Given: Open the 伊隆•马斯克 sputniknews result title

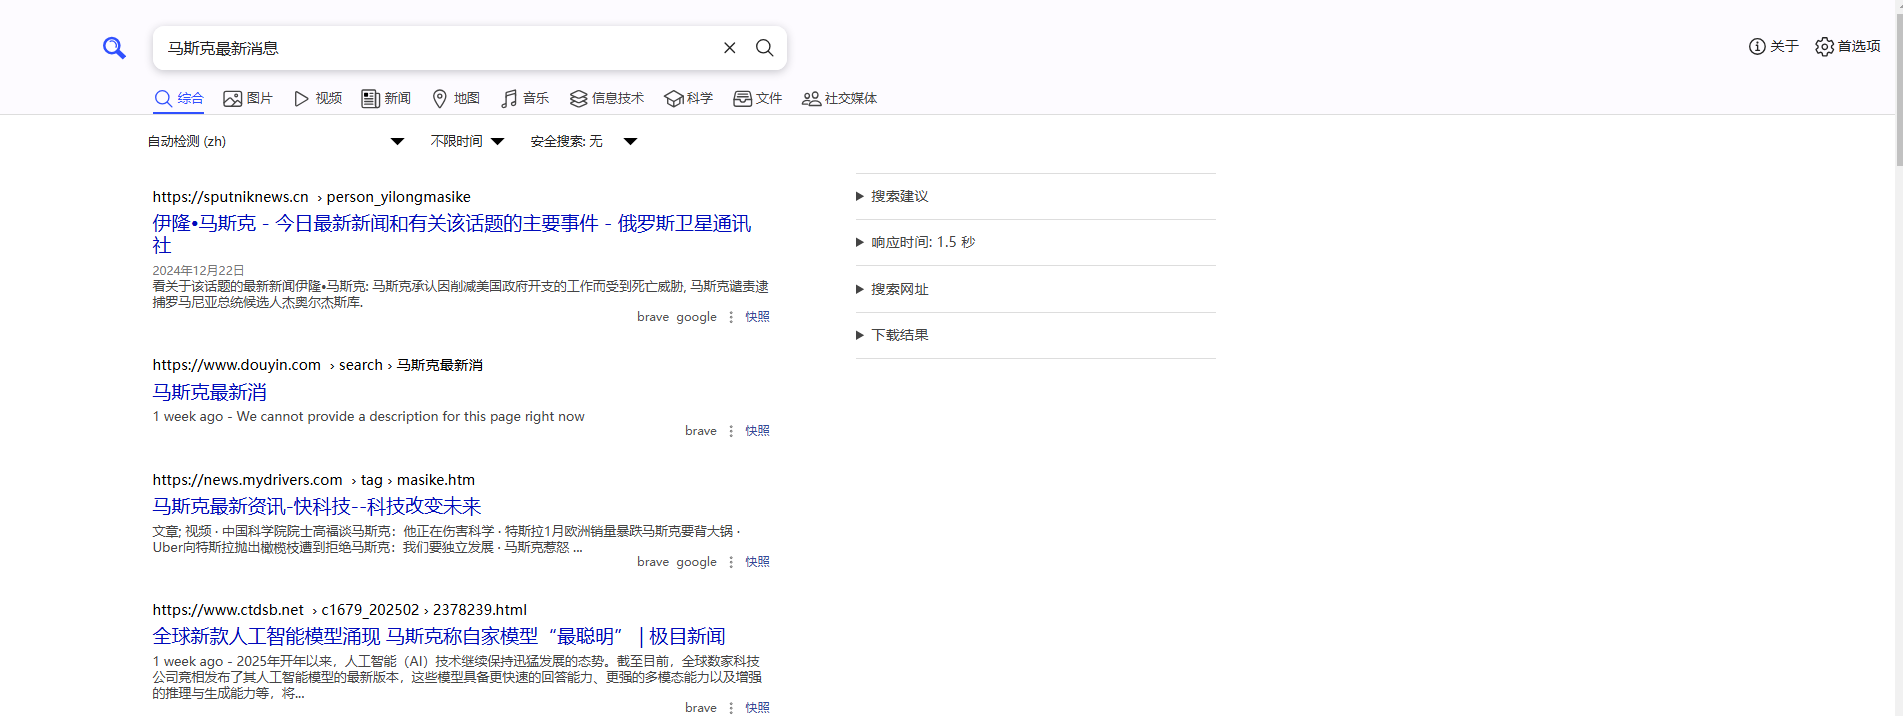Looking at the screenshot, I should pyautogui.click(x=452, y=234).
